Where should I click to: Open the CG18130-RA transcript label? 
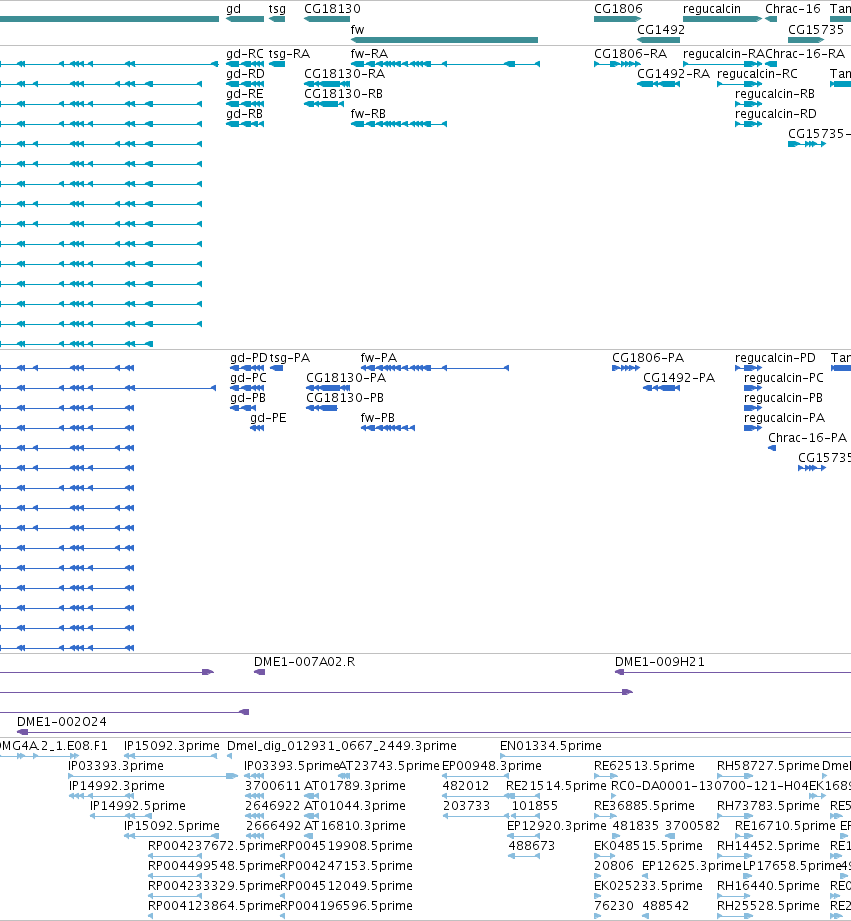345,74
